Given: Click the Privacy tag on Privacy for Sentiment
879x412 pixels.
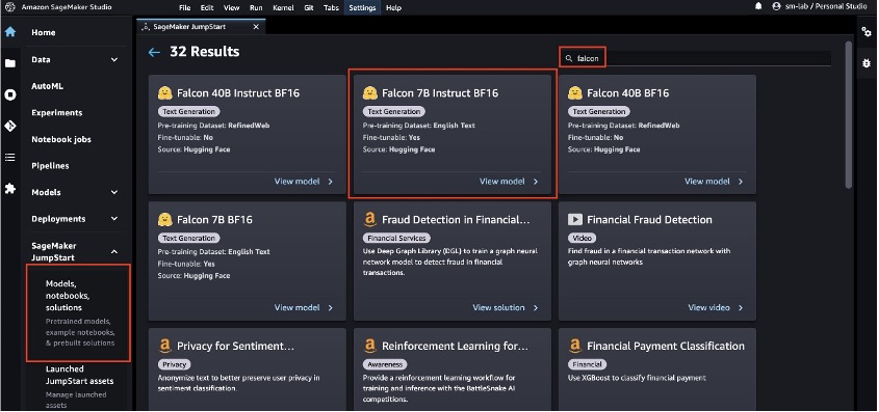Looking at the screenshot, I should [x=174, y=364].
